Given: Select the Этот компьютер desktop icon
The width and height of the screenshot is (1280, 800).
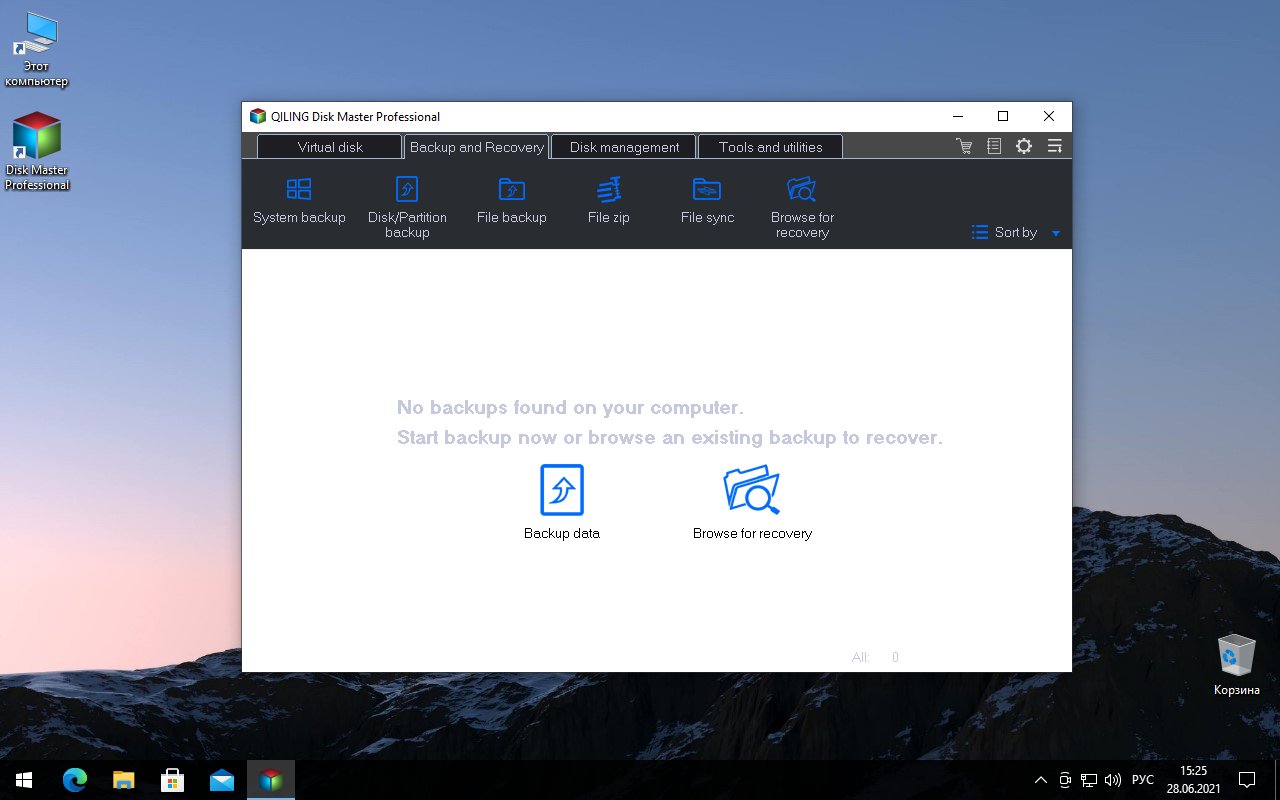Looking at the screenshot, I should [37, 50].
